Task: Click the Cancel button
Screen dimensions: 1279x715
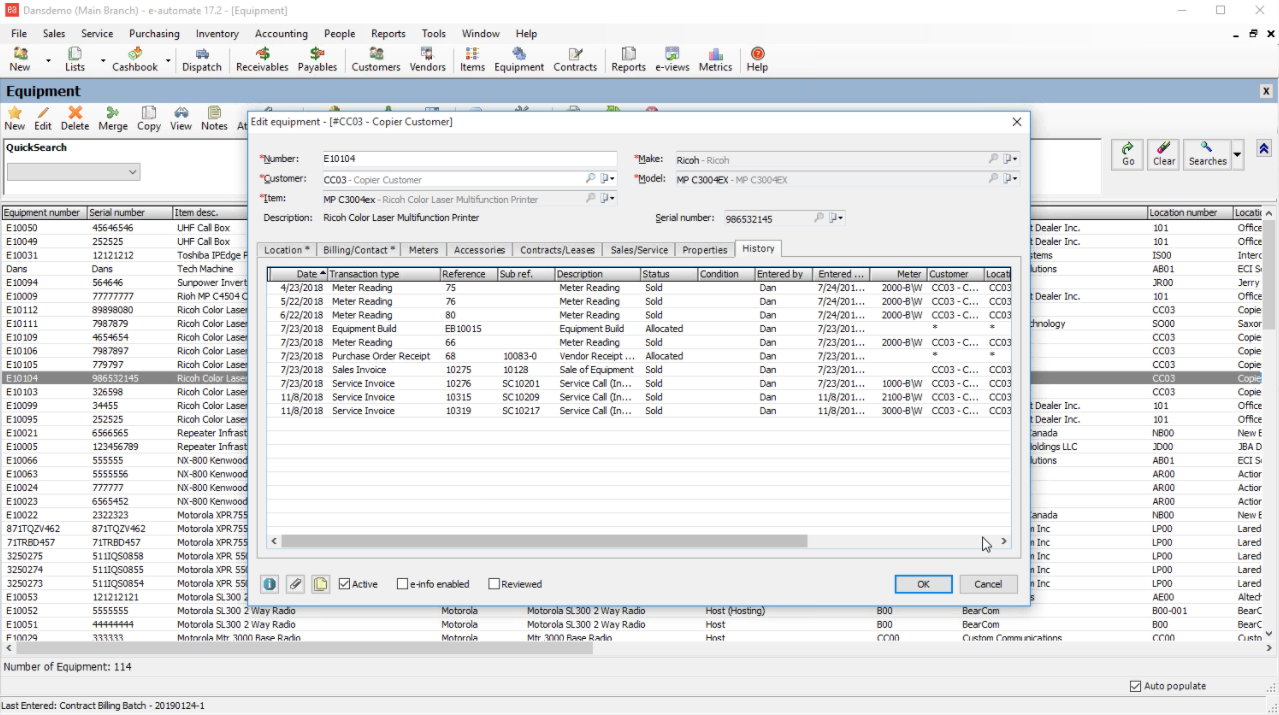Action: tap(988, 584)
